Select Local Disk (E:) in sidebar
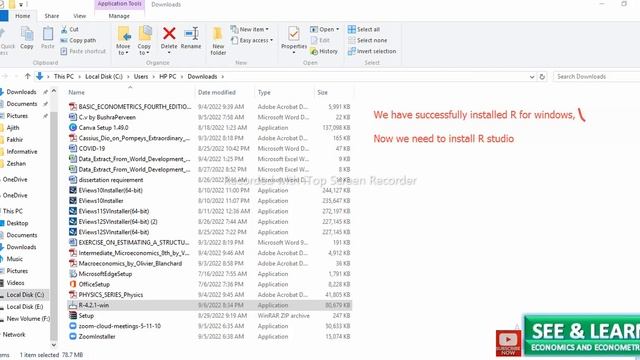Screen dimensions: 640x360 (x=24, y=307)
